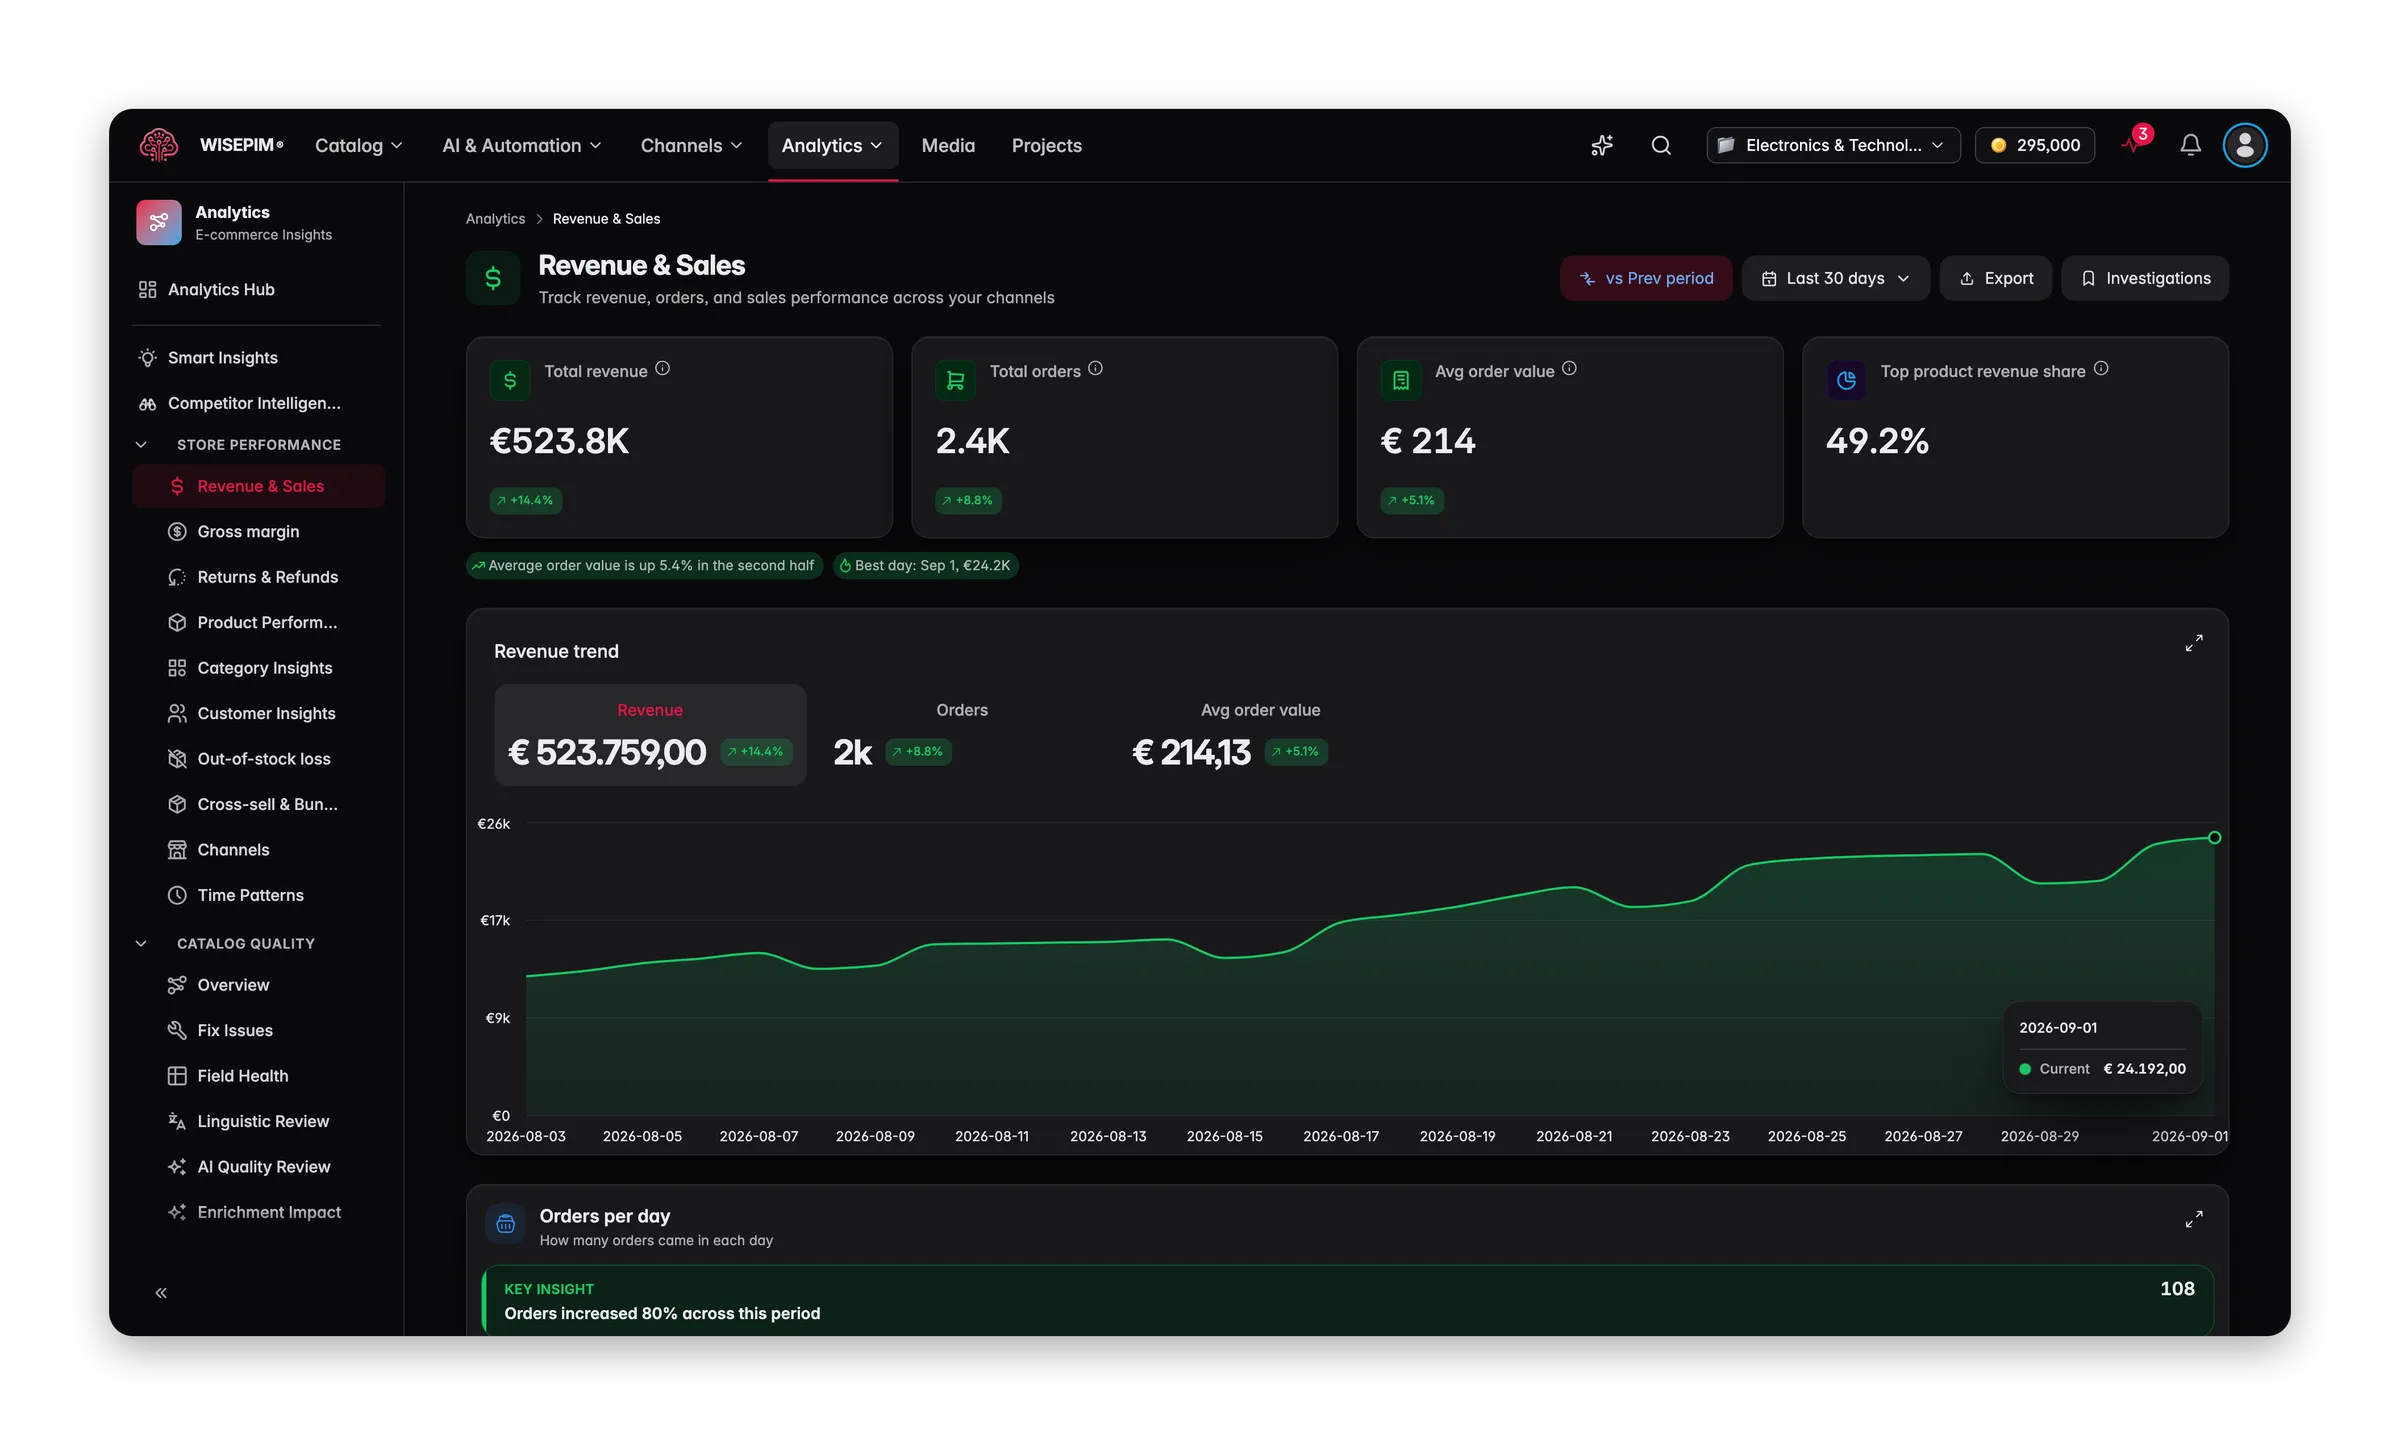Open the AI sparkle assistant icon

click(1601, 145)
